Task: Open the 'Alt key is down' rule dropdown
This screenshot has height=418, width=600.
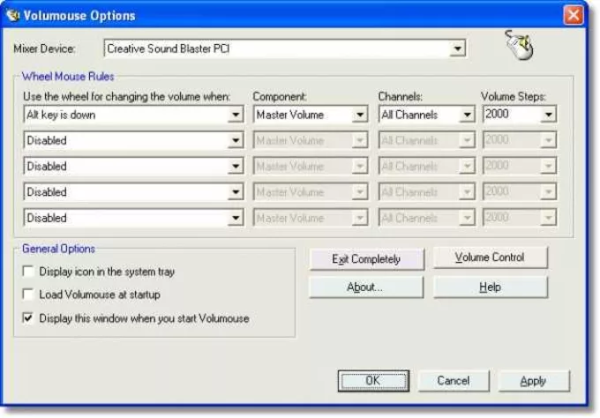Action: coord(134,114)
